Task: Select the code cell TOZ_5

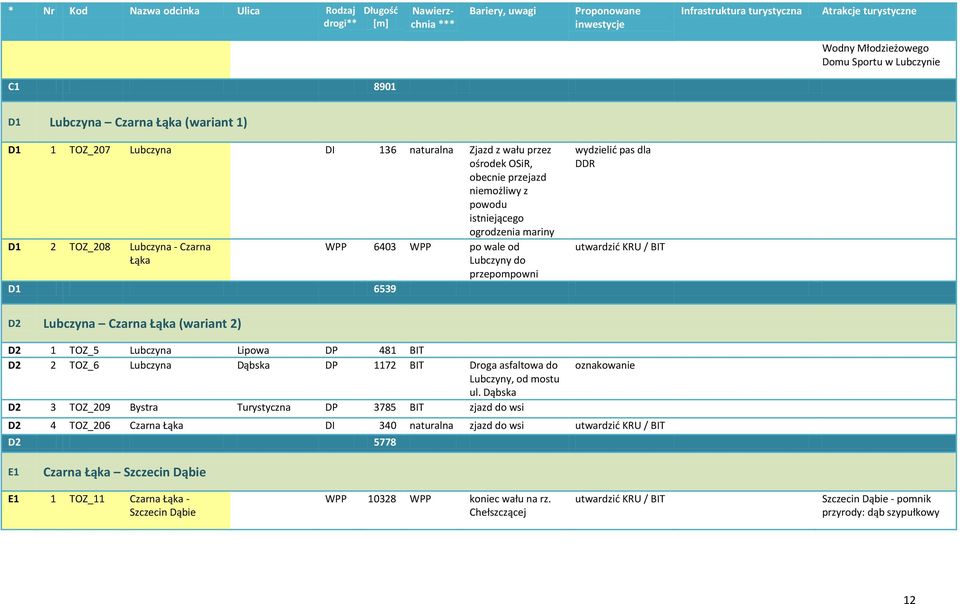Action: pyautogui.click(x=84, y=351)
